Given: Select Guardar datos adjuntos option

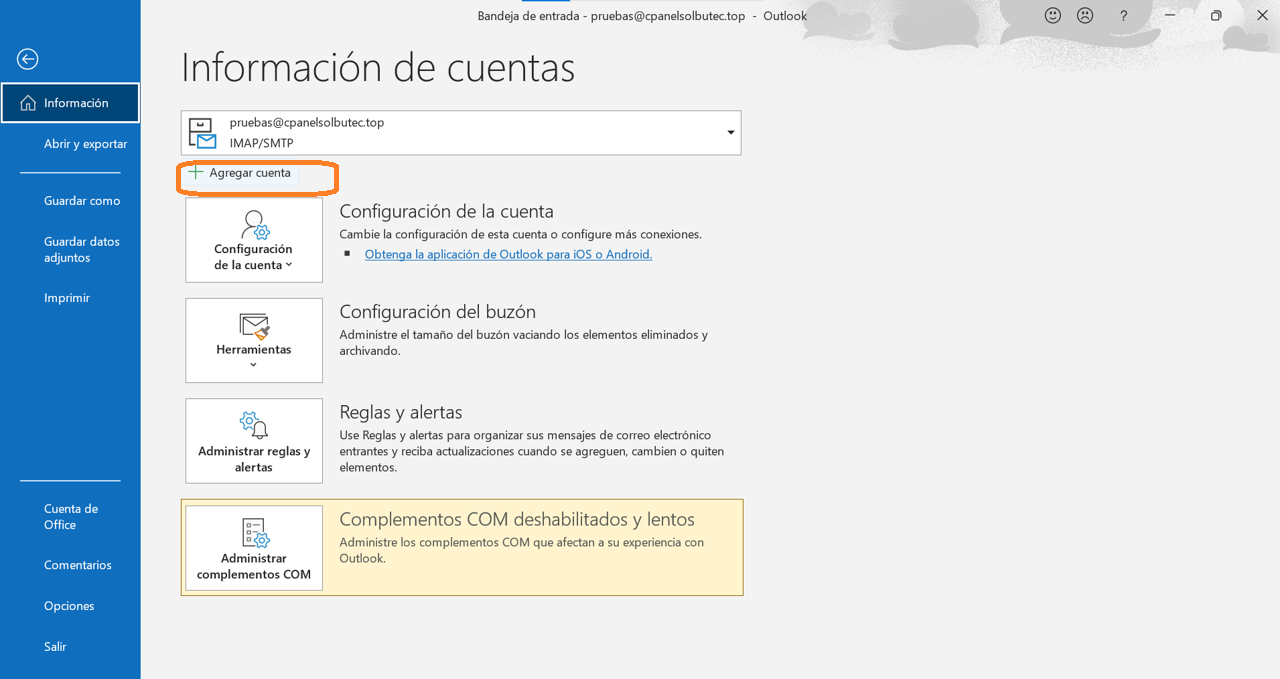Looking at the screenshot, I should [81, 249].
